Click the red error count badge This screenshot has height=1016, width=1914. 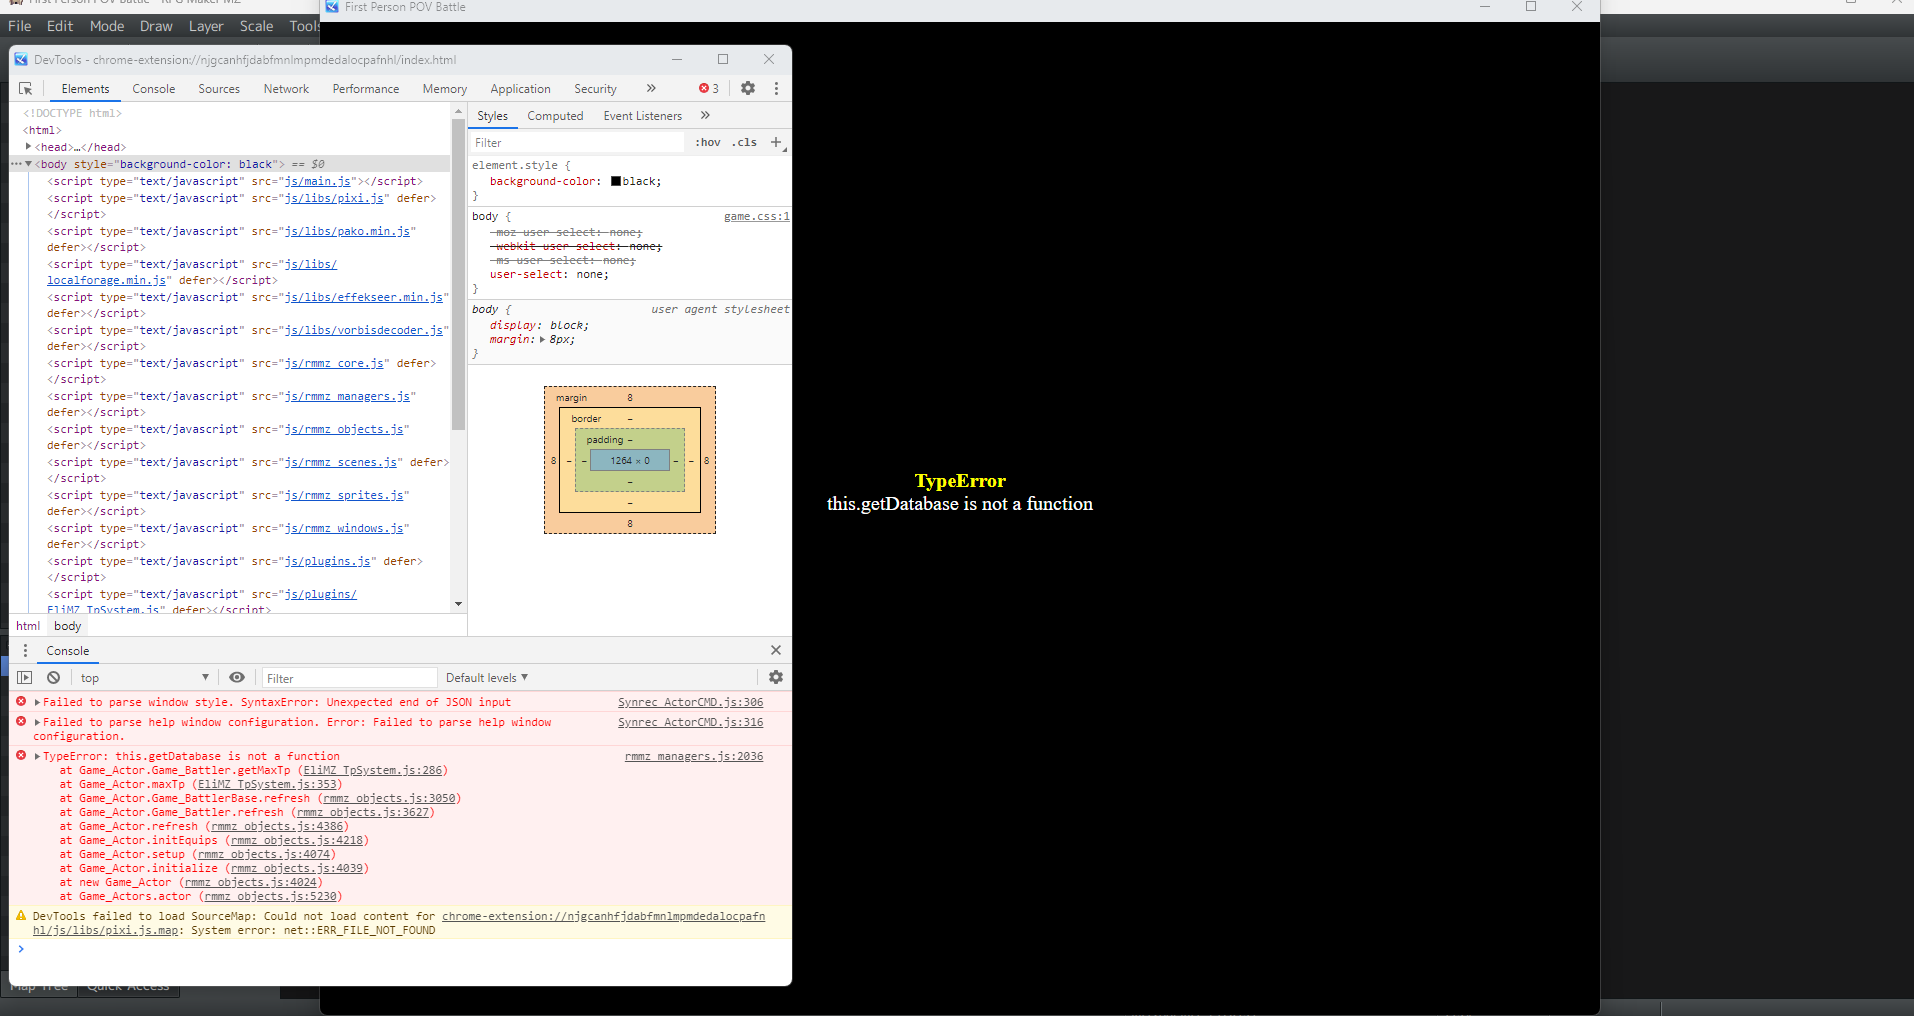(709, 89)
